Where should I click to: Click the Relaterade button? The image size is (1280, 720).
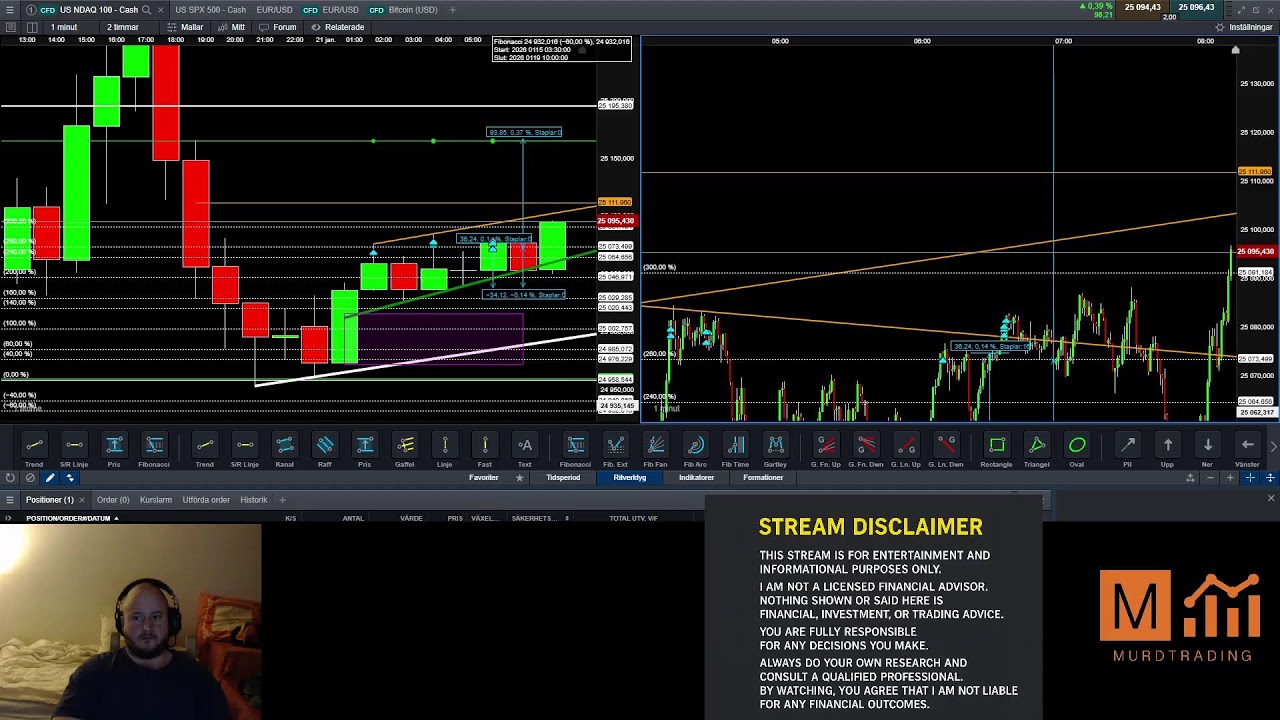point(338,27)
